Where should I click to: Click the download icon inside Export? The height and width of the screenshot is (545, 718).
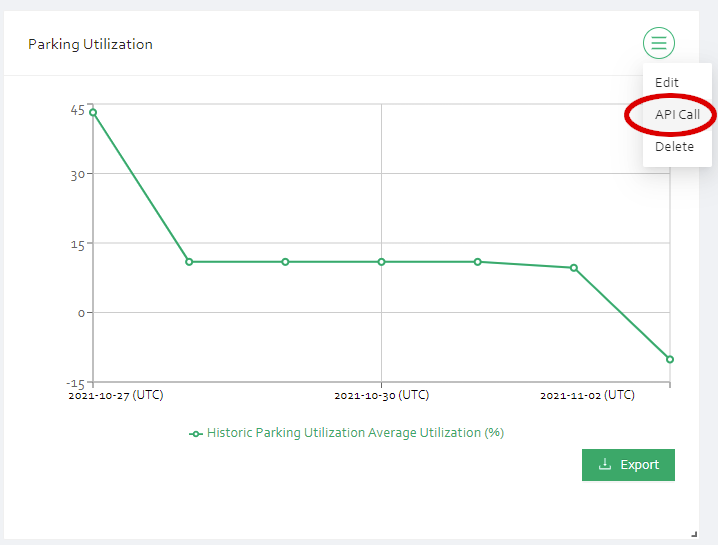coord(605,464)
